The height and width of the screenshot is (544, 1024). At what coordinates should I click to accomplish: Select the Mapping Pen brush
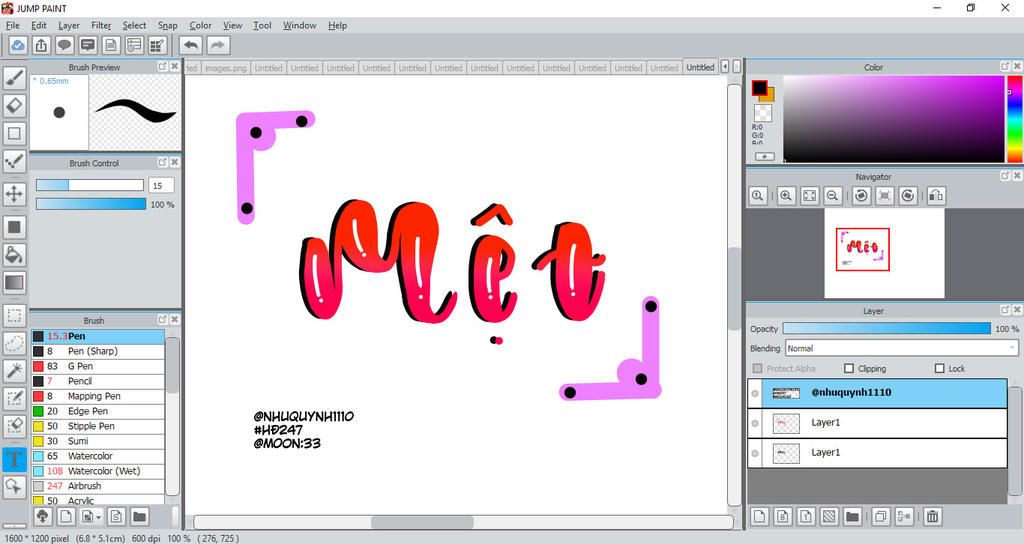coord(98,396)
